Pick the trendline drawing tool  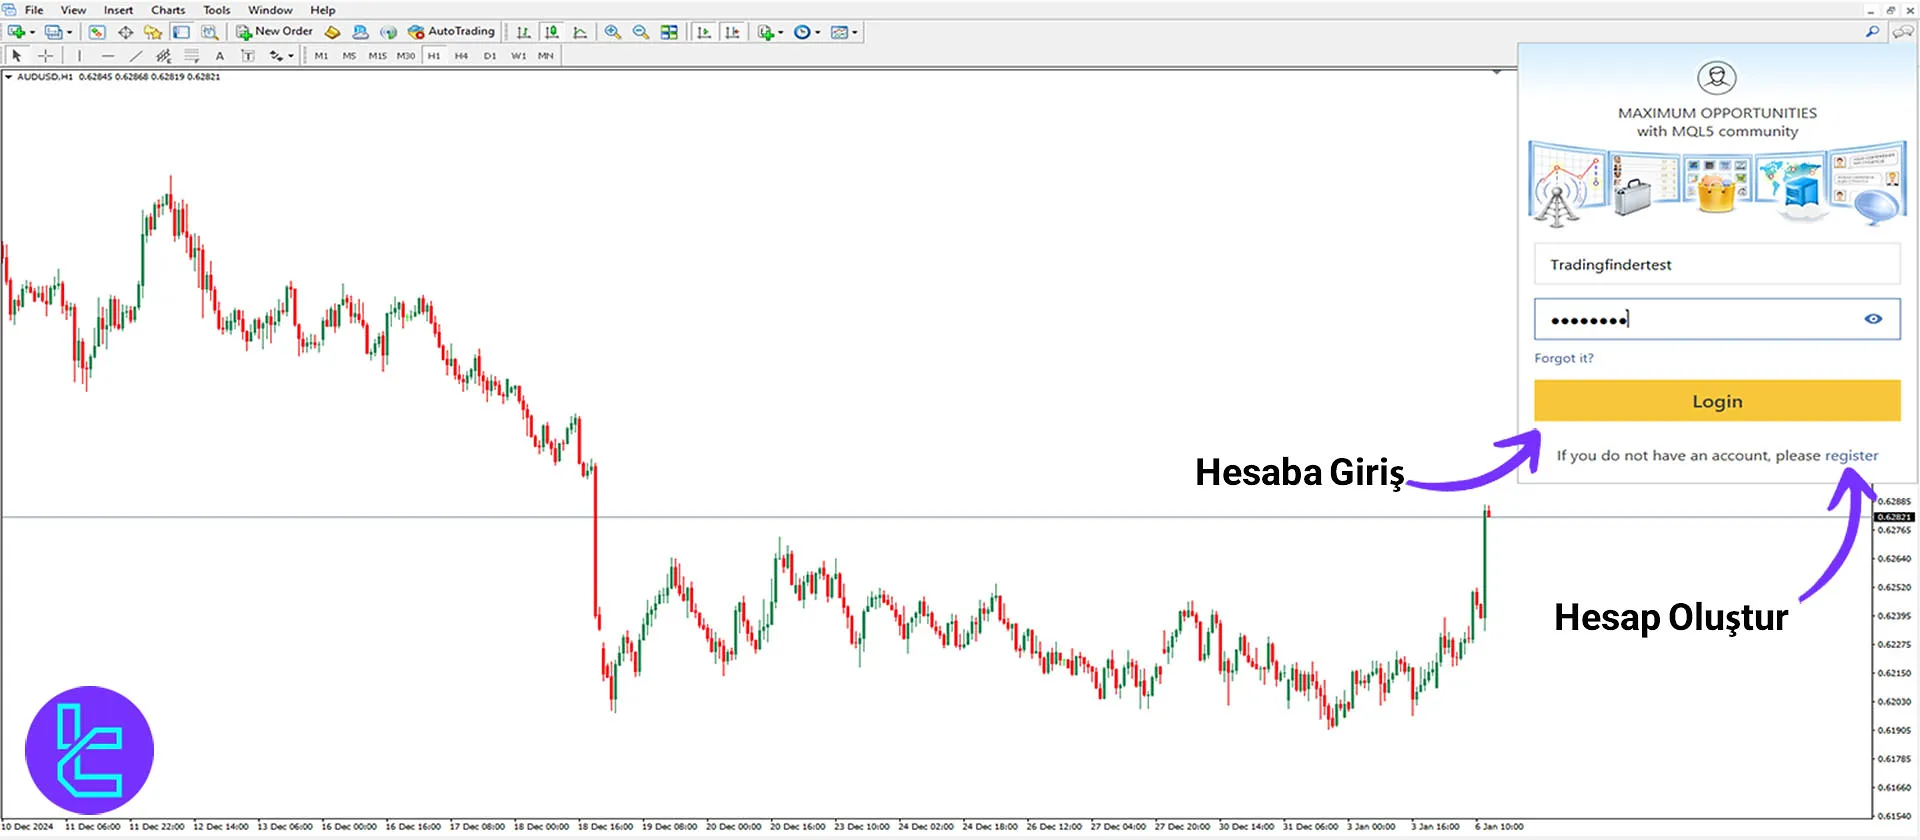(136, 56)
